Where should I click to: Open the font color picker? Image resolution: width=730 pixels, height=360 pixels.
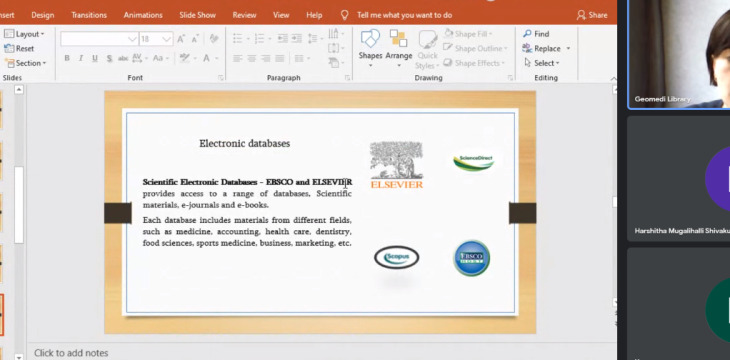(x=209, y=58)
